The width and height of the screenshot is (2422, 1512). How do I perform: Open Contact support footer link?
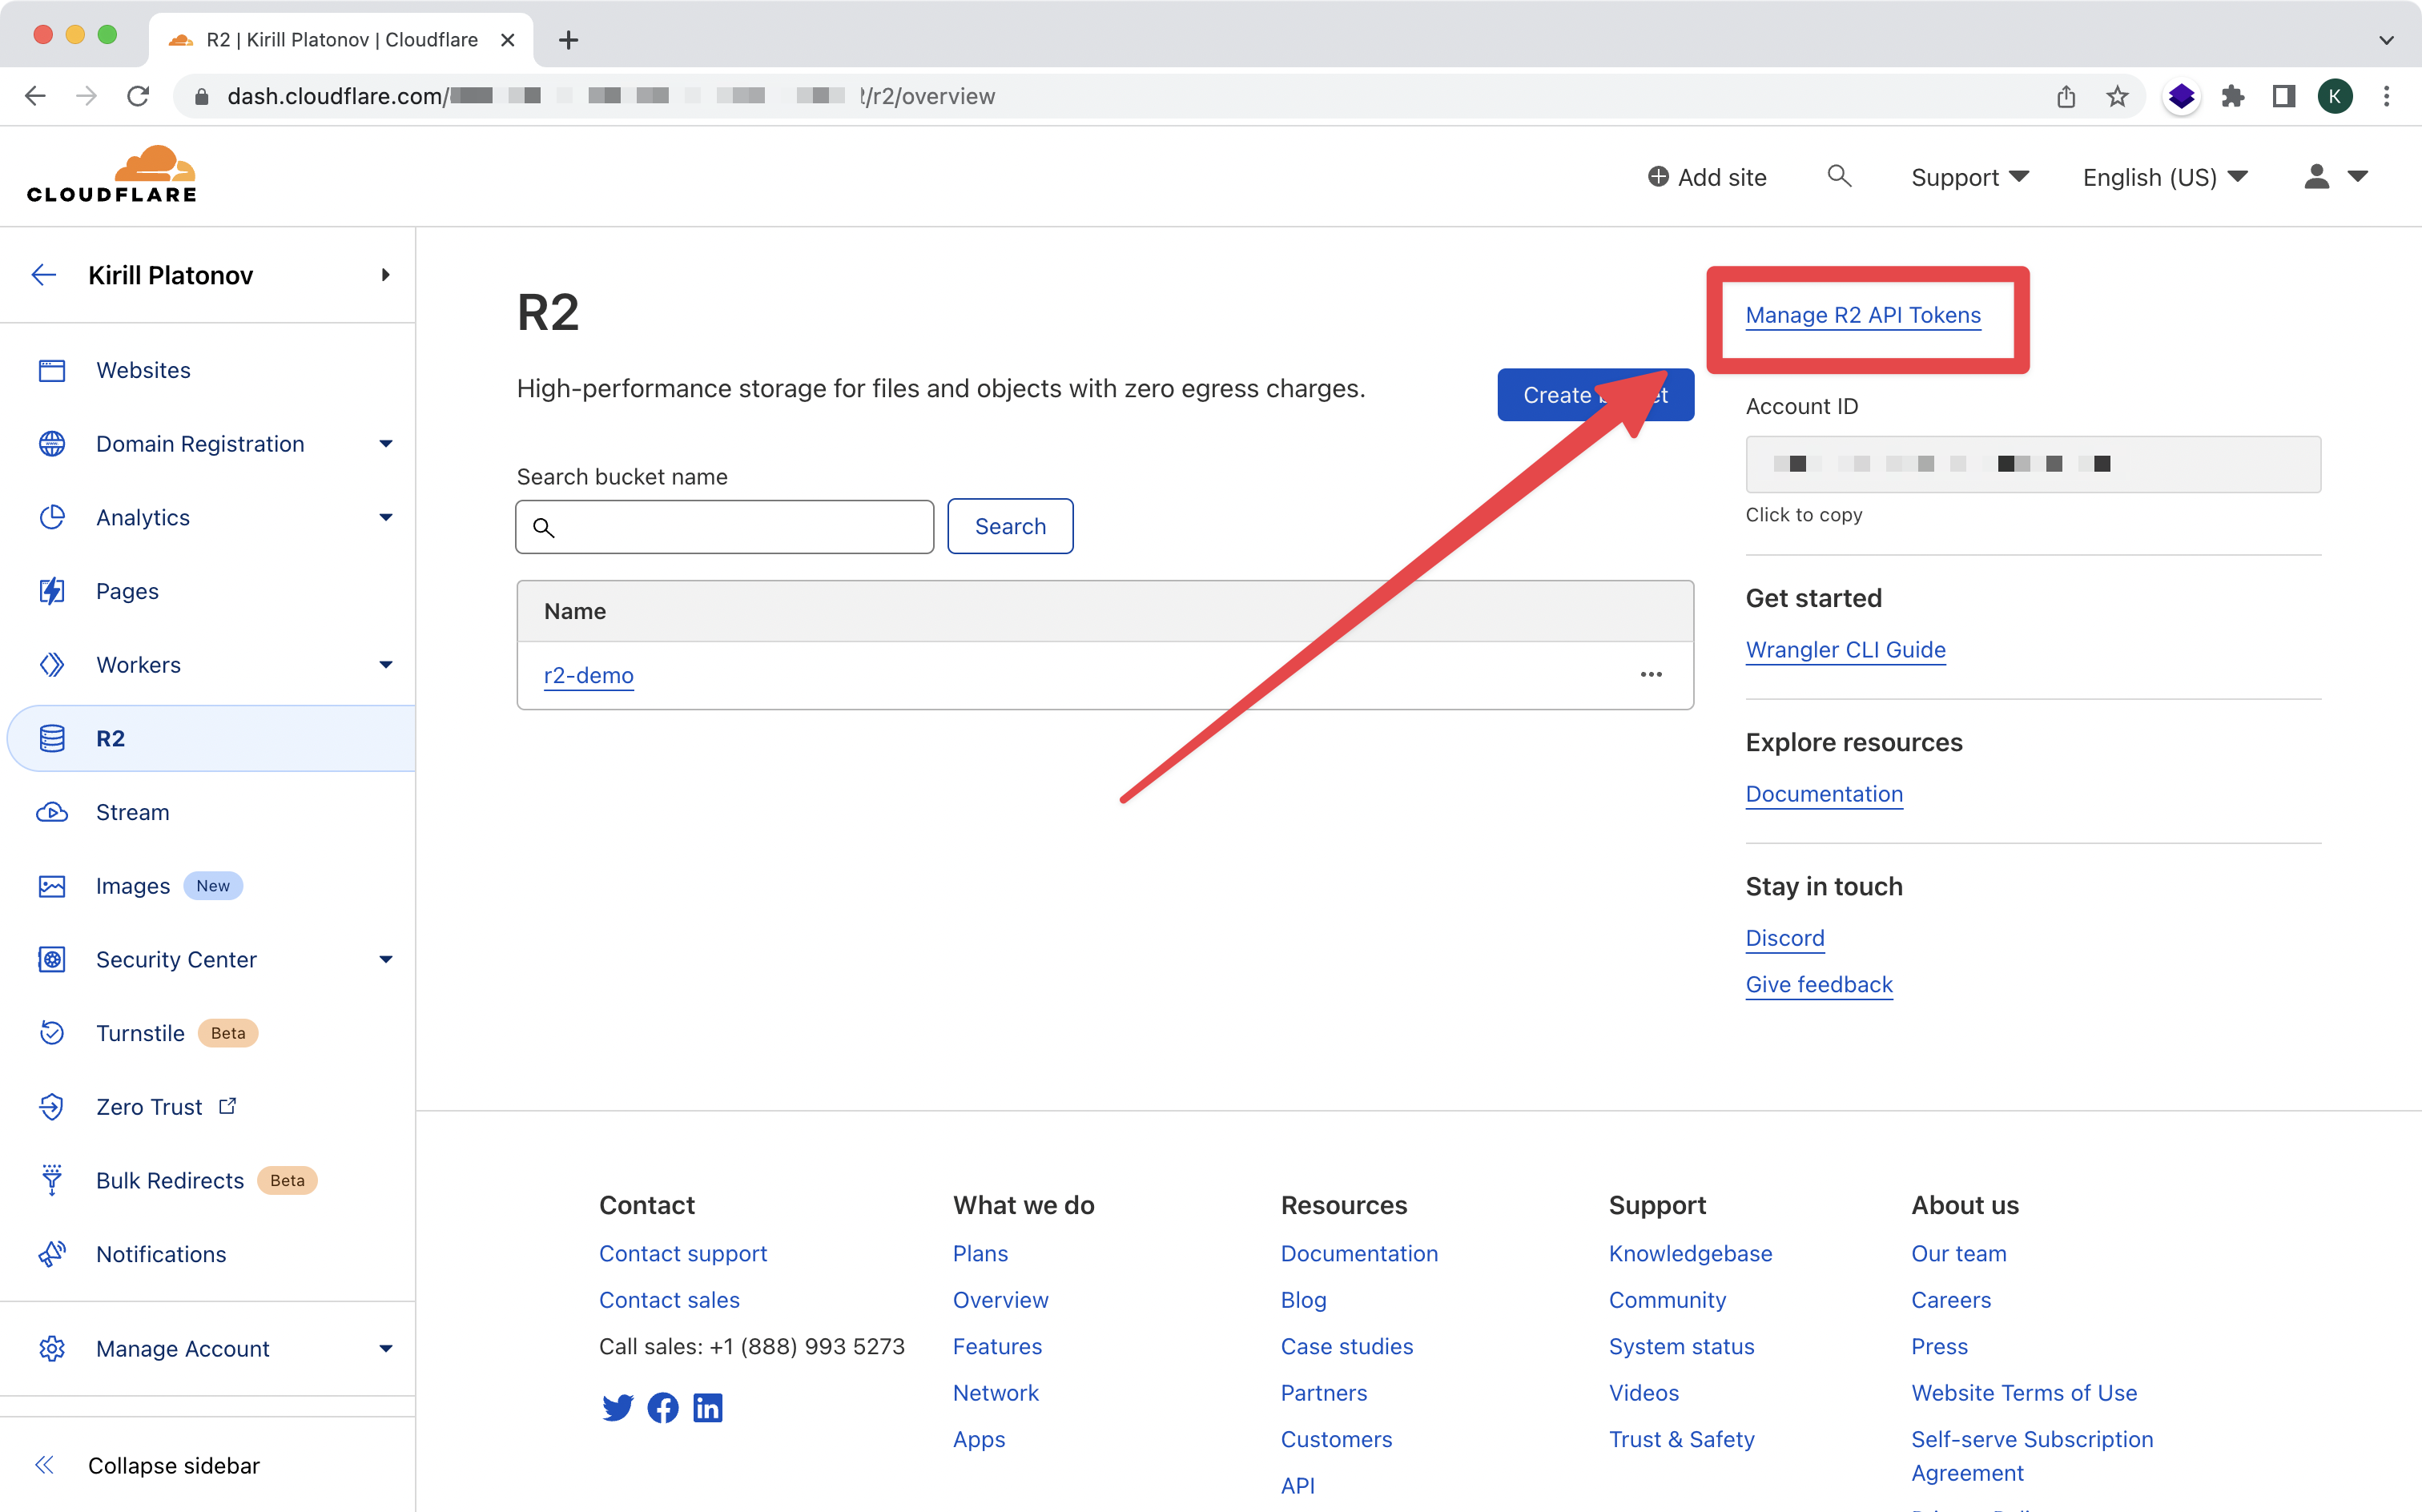point(683,1254)
